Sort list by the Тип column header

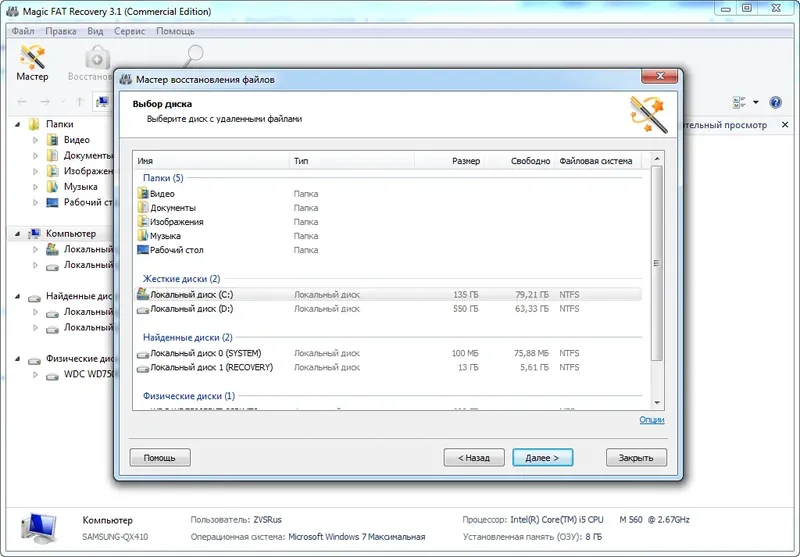(352, 161)
